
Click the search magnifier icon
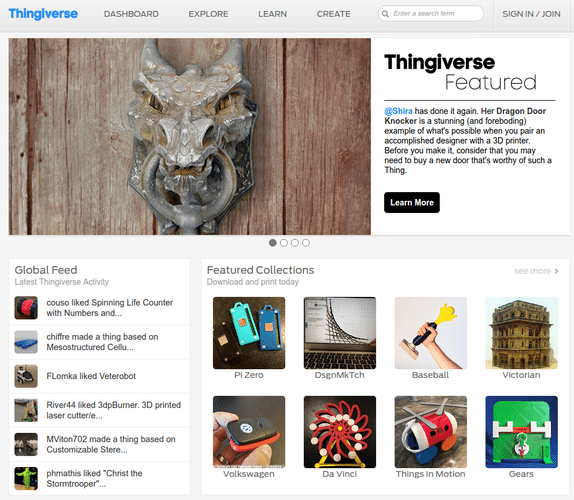pos(385,14)
